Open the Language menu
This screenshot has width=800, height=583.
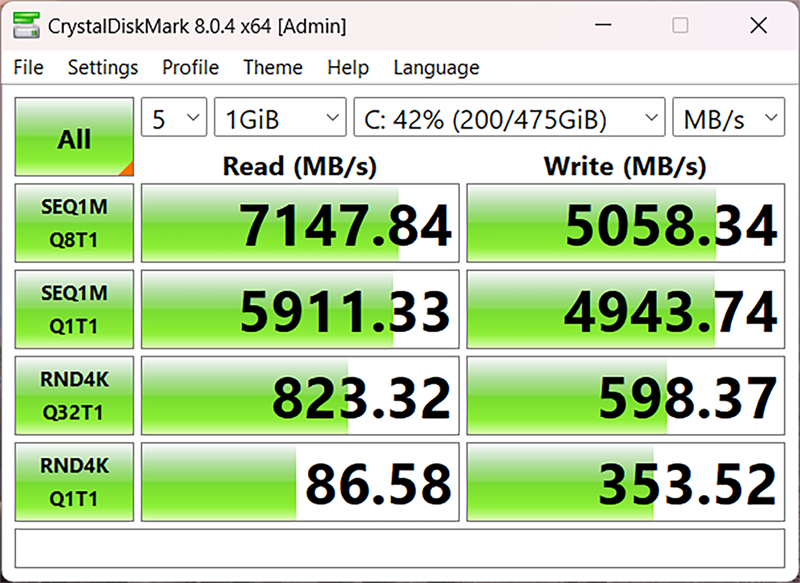(x=436, y=67)
